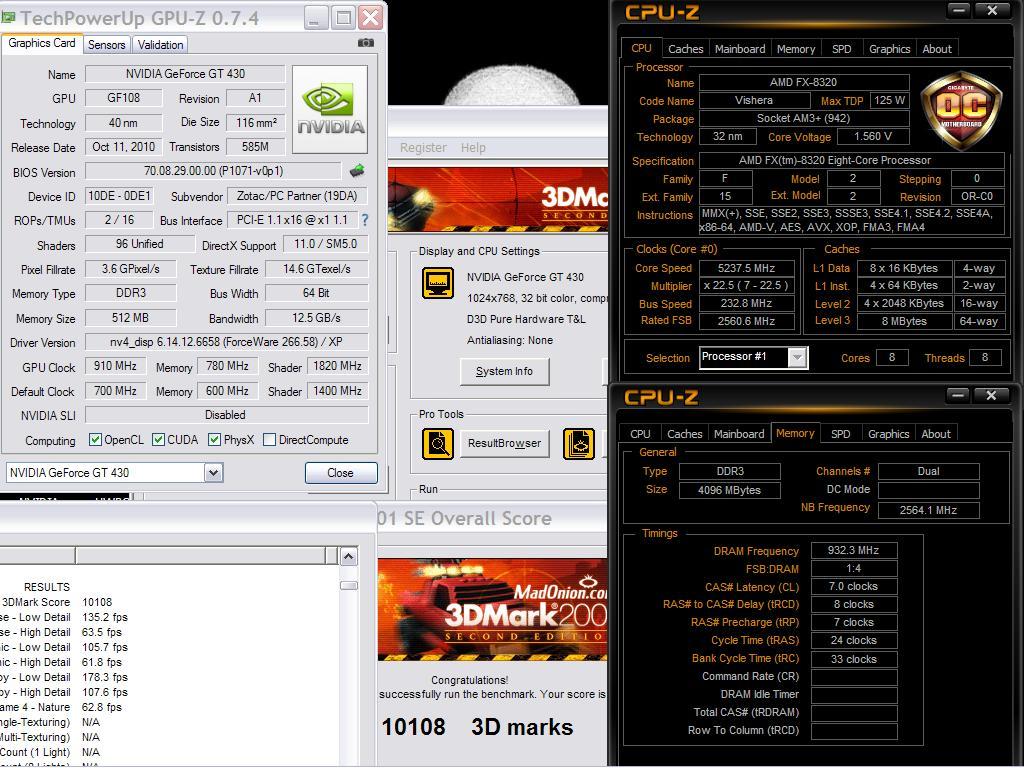Viewport: 1024px width, 768px height.
Task: Click the Level 3 cache 8 MBytes value
Action: pyautogui.click(x=904, y=321)
